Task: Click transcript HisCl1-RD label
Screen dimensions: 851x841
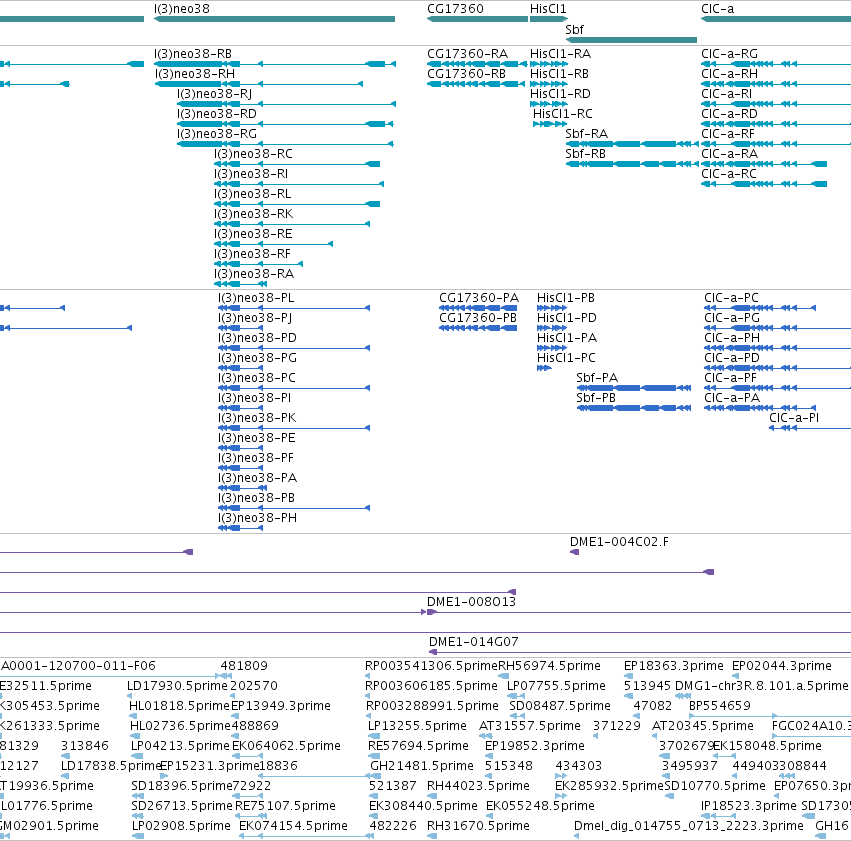Action: click(x=561, y=94)
